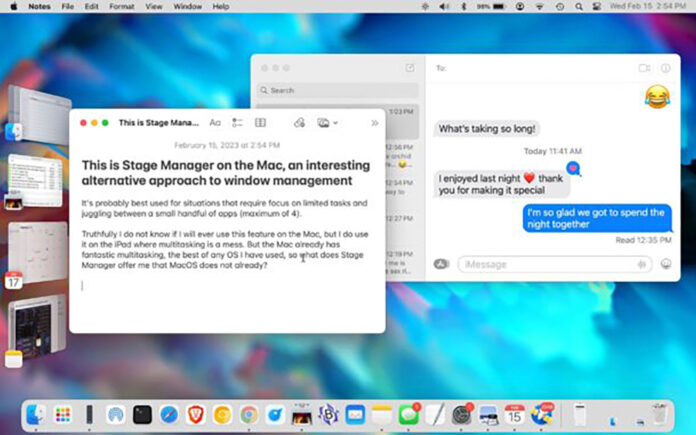696x435 pixels.
Task: Open the text format Aa button in Notes
Action: click(215, 123)
